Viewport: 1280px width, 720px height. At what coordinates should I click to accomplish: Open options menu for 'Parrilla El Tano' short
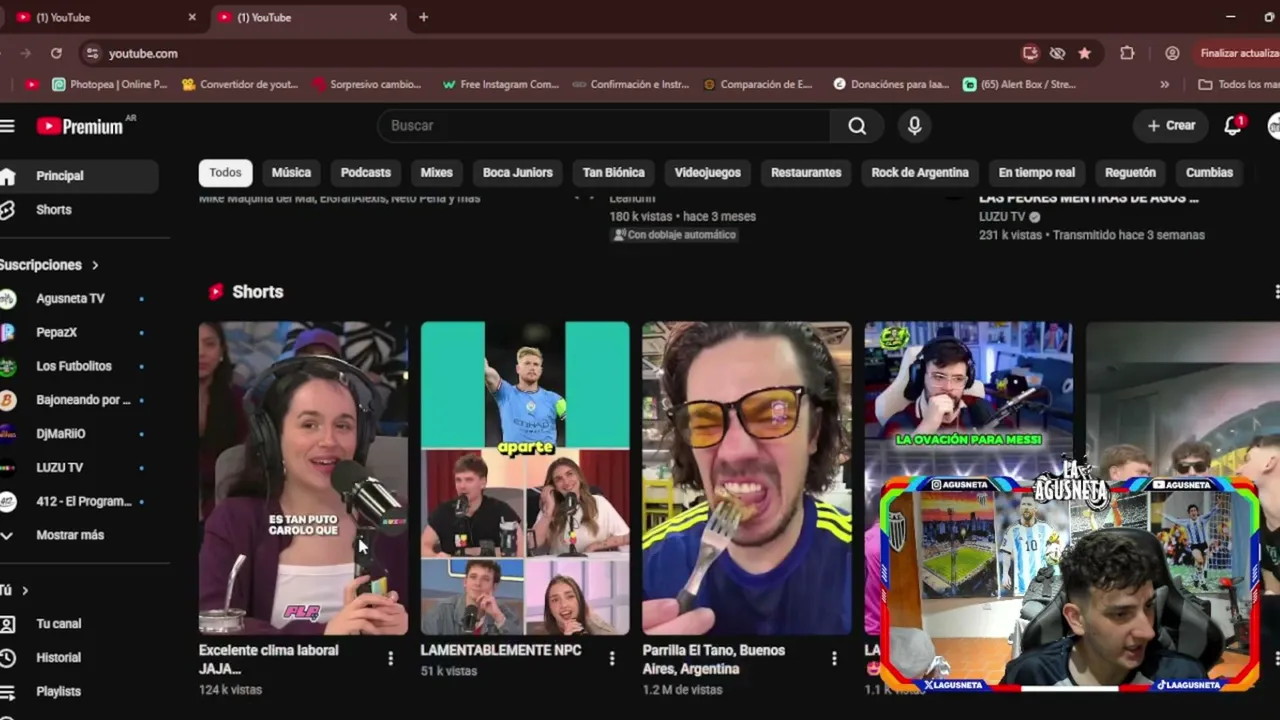point(834,658)
